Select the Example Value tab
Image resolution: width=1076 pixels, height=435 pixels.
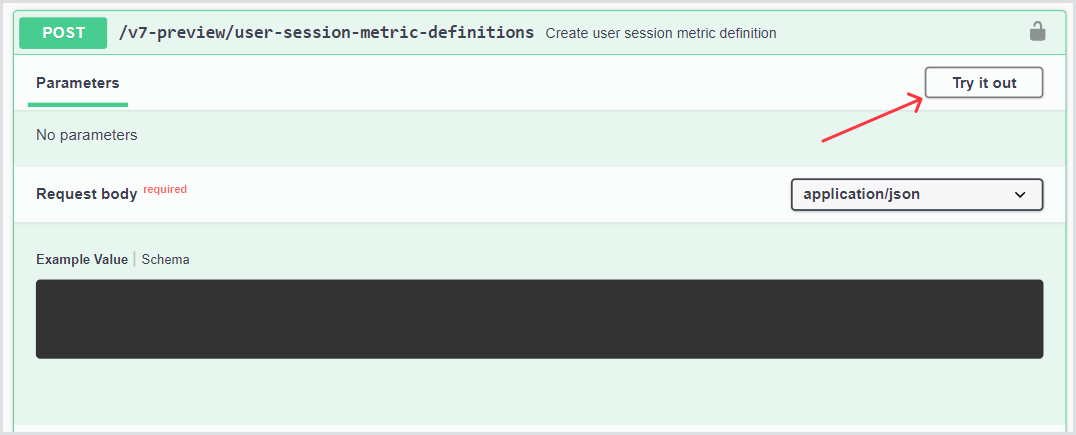[82, 259]
